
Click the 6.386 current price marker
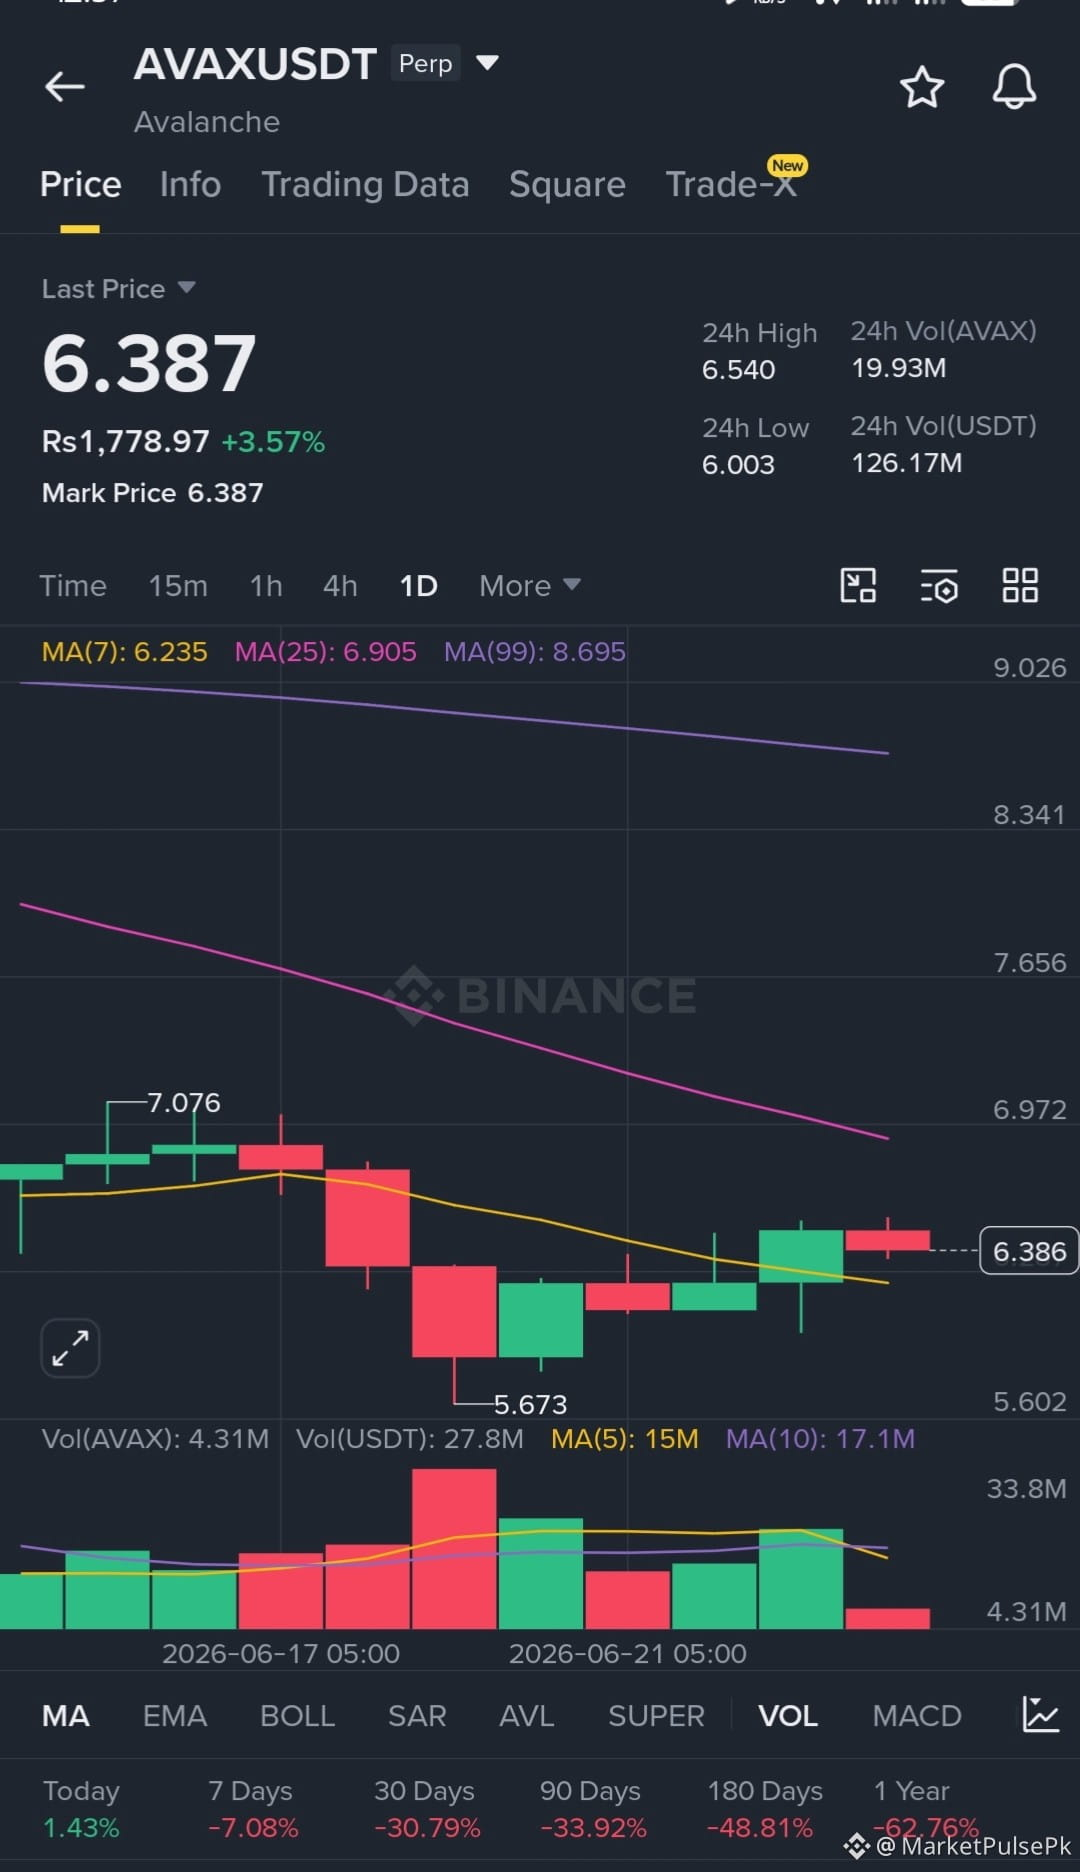click(x=1029, y=1251)
